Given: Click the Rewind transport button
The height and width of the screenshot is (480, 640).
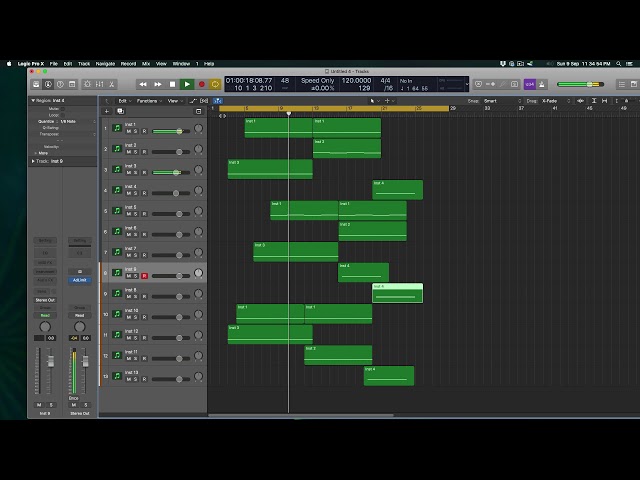Looking at the screenshot, I should pos(143,84).
